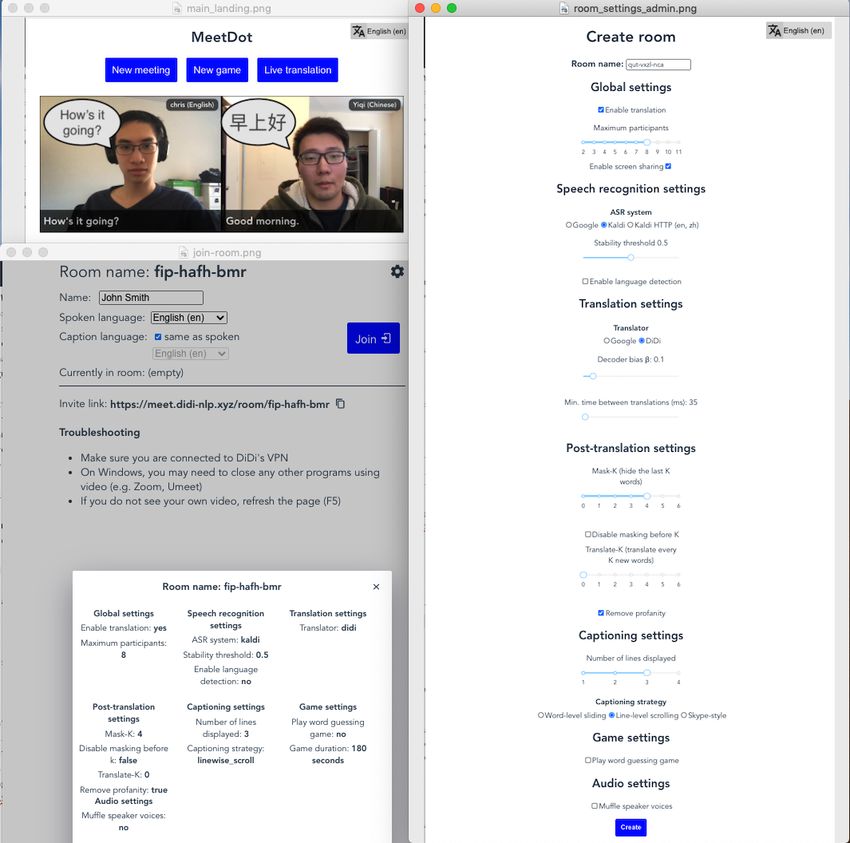Copy invite link with clipboard icon
Image resolution: width=850 pixels, height=843 pixels.
340,403
